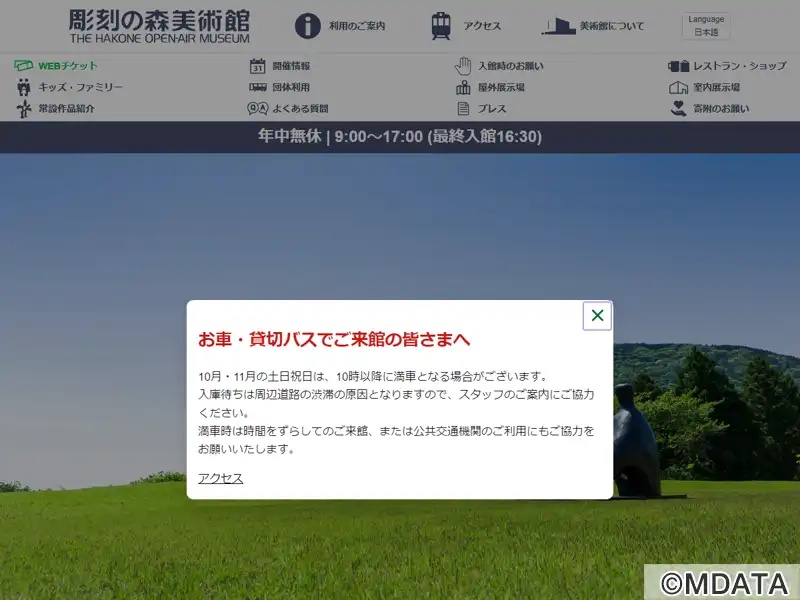The image size is (800, 600).
Task: Open the 常設作品紹介 page
Action: pos(66,108)
